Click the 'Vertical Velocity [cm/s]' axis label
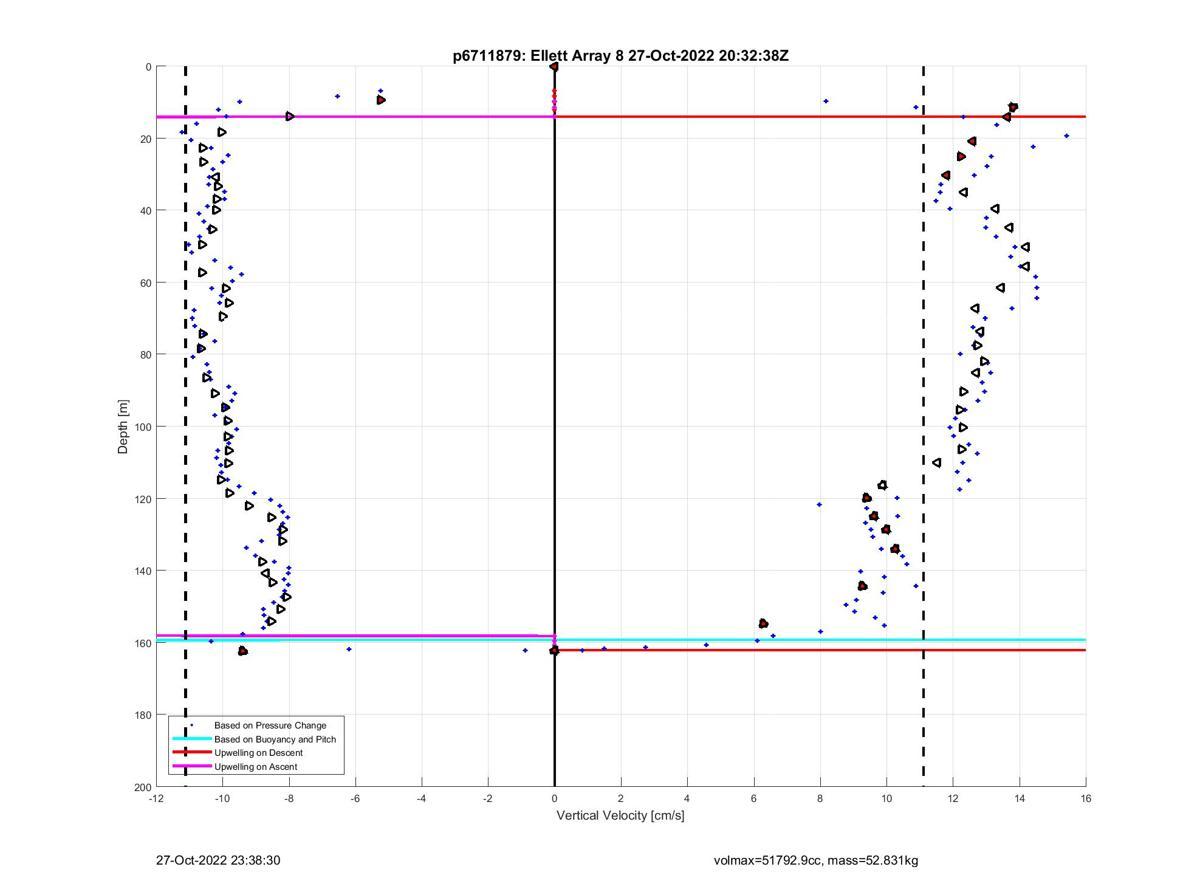1200x885 pixels. coord(620,815)
